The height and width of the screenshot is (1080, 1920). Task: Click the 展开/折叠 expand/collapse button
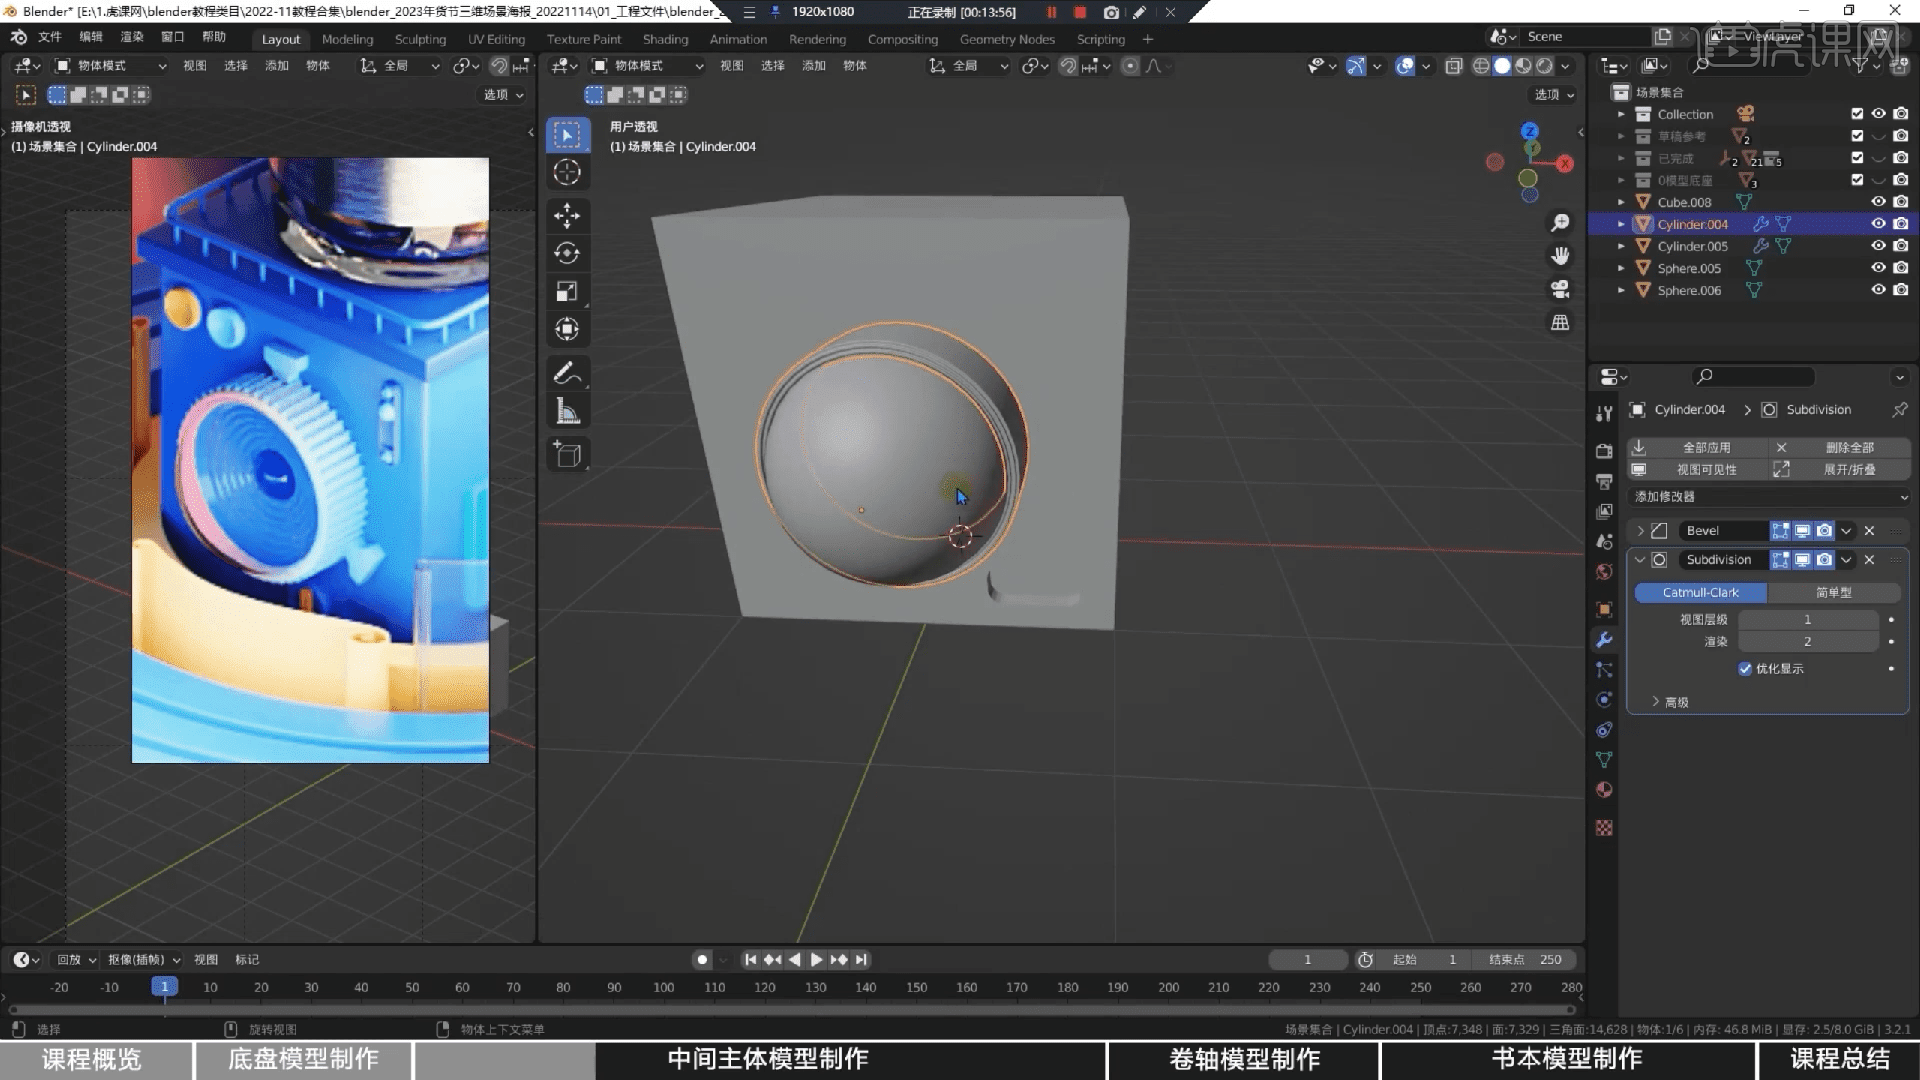coord(1840,470)
